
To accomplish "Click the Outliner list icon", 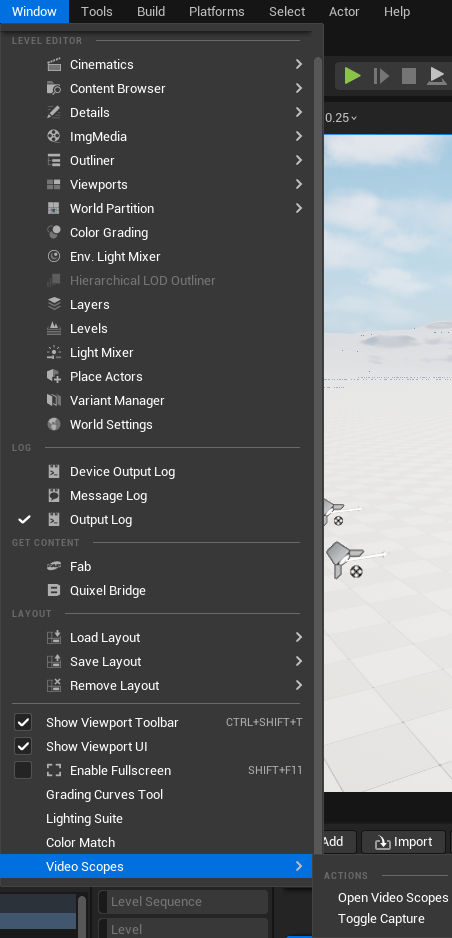I will (54, 160).
